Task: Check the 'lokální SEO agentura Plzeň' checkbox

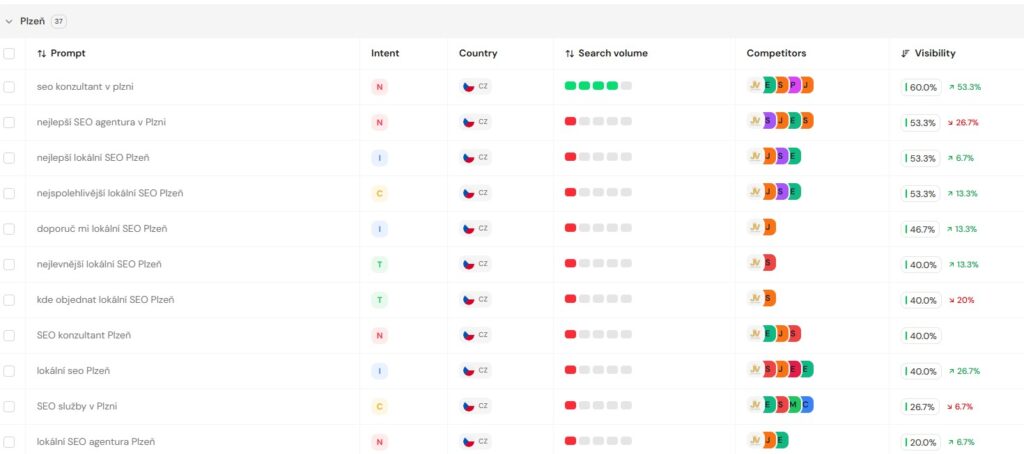Action: (x=9, y=442)
